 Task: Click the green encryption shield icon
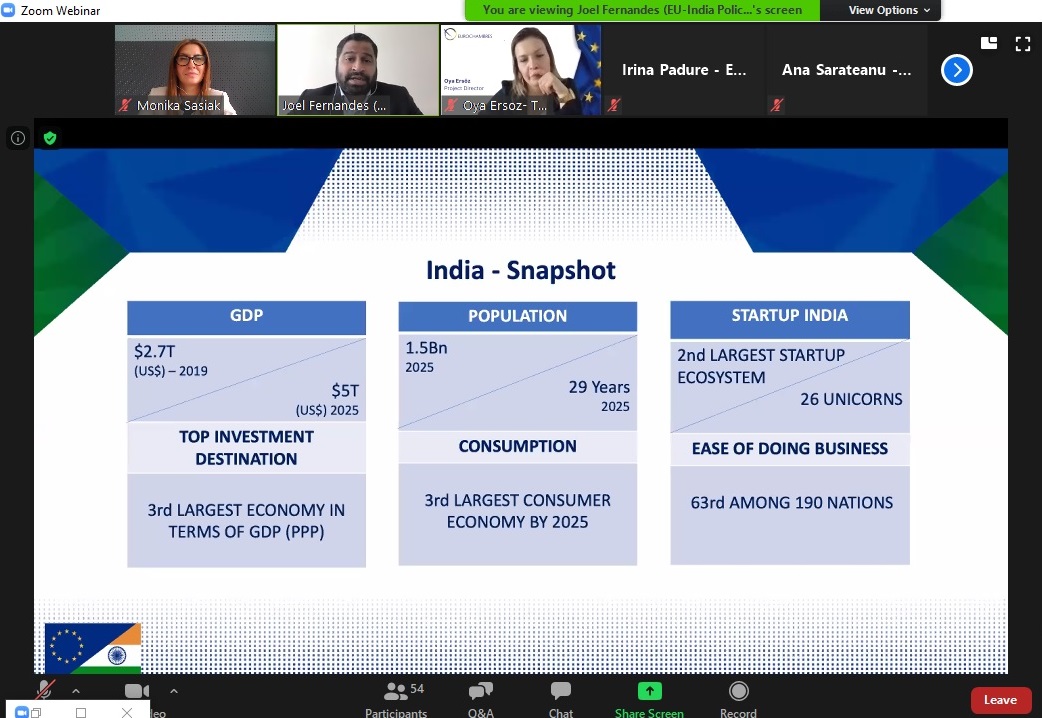(50, 138)
